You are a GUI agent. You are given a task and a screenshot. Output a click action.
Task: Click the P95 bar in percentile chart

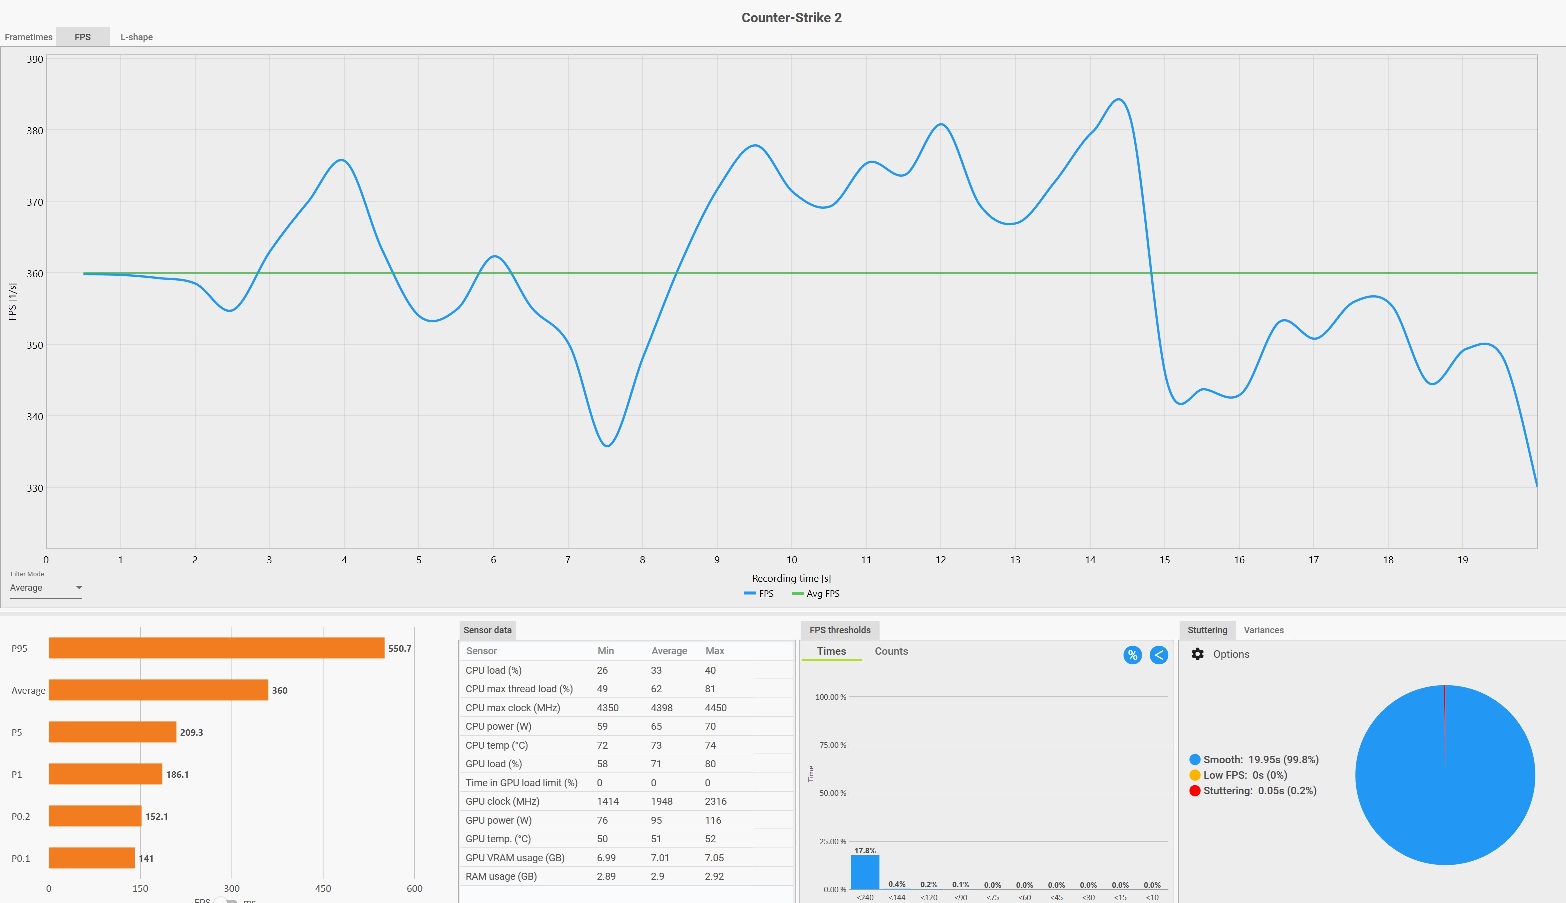point(217,648)
